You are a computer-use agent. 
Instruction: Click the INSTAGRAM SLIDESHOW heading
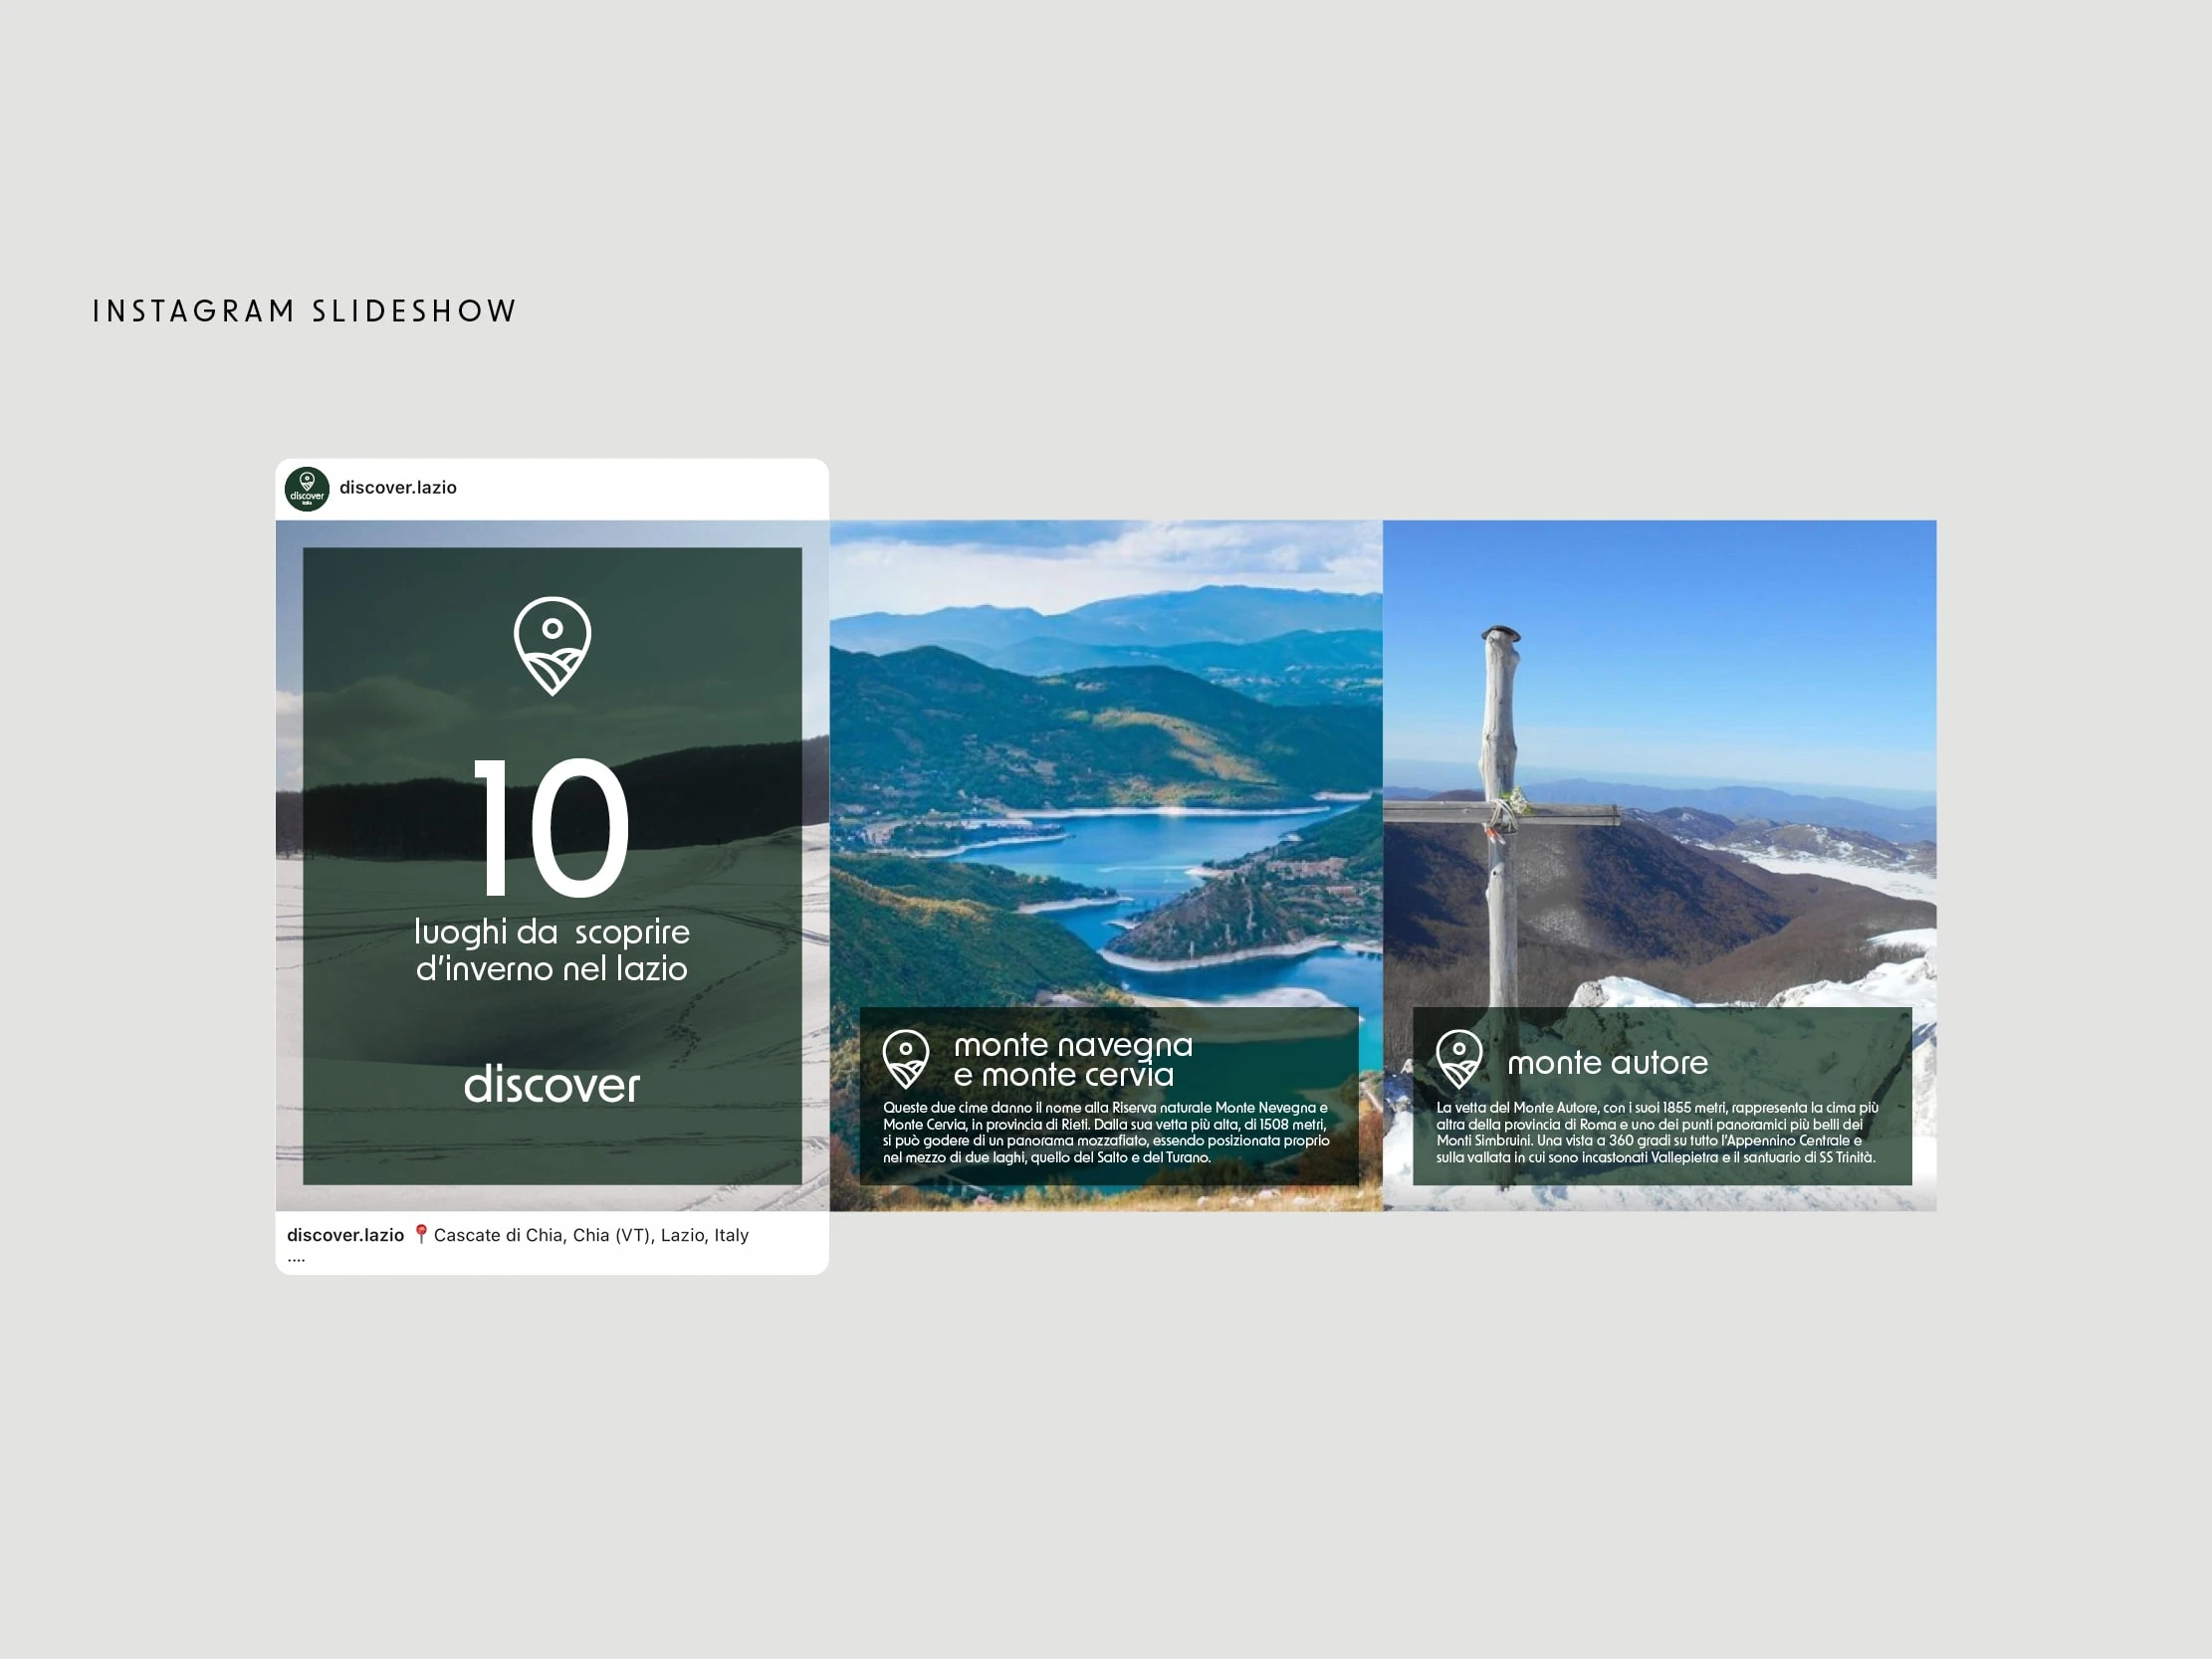304,312
